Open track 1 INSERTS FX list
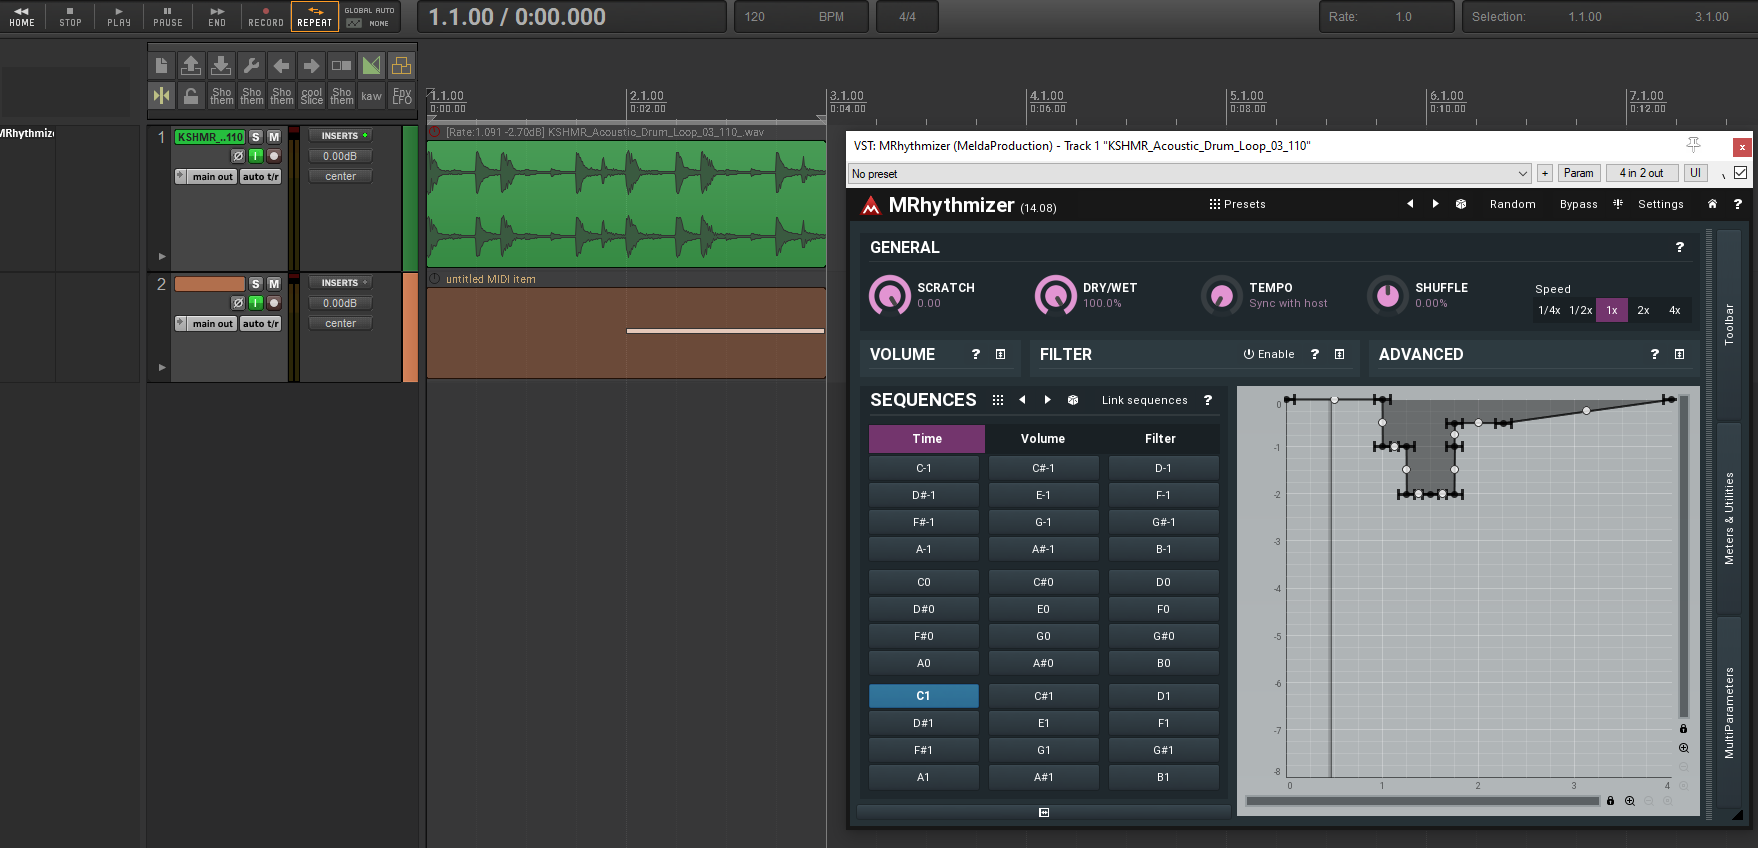1758x848 pixels. pyautogui.click(x=340, y=136)
